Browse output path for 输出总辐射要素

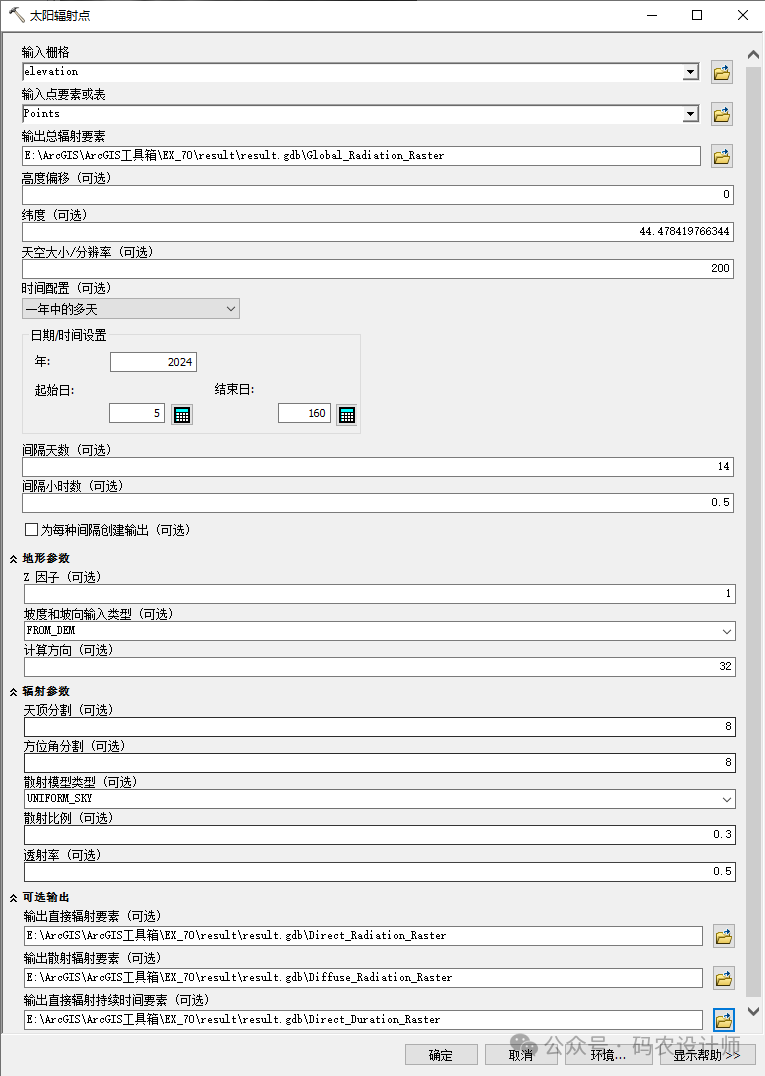(721, 156)
